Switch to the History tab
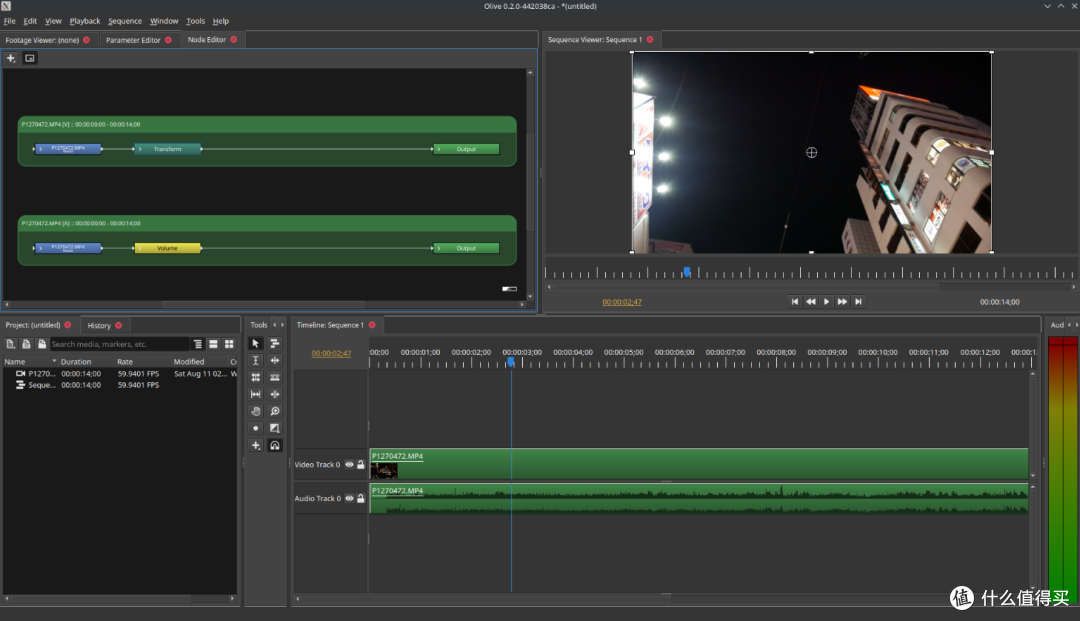The height and width of the screenshot is (621, 1080). [99, 326]
